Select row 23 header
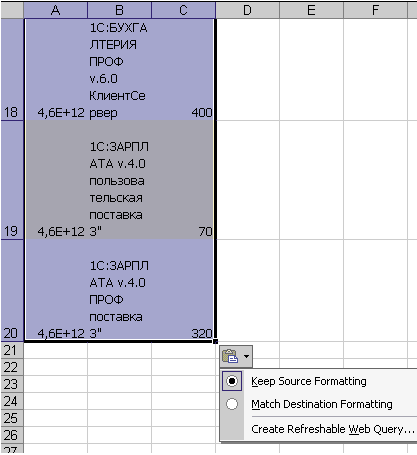 click(x=12, y=384)
